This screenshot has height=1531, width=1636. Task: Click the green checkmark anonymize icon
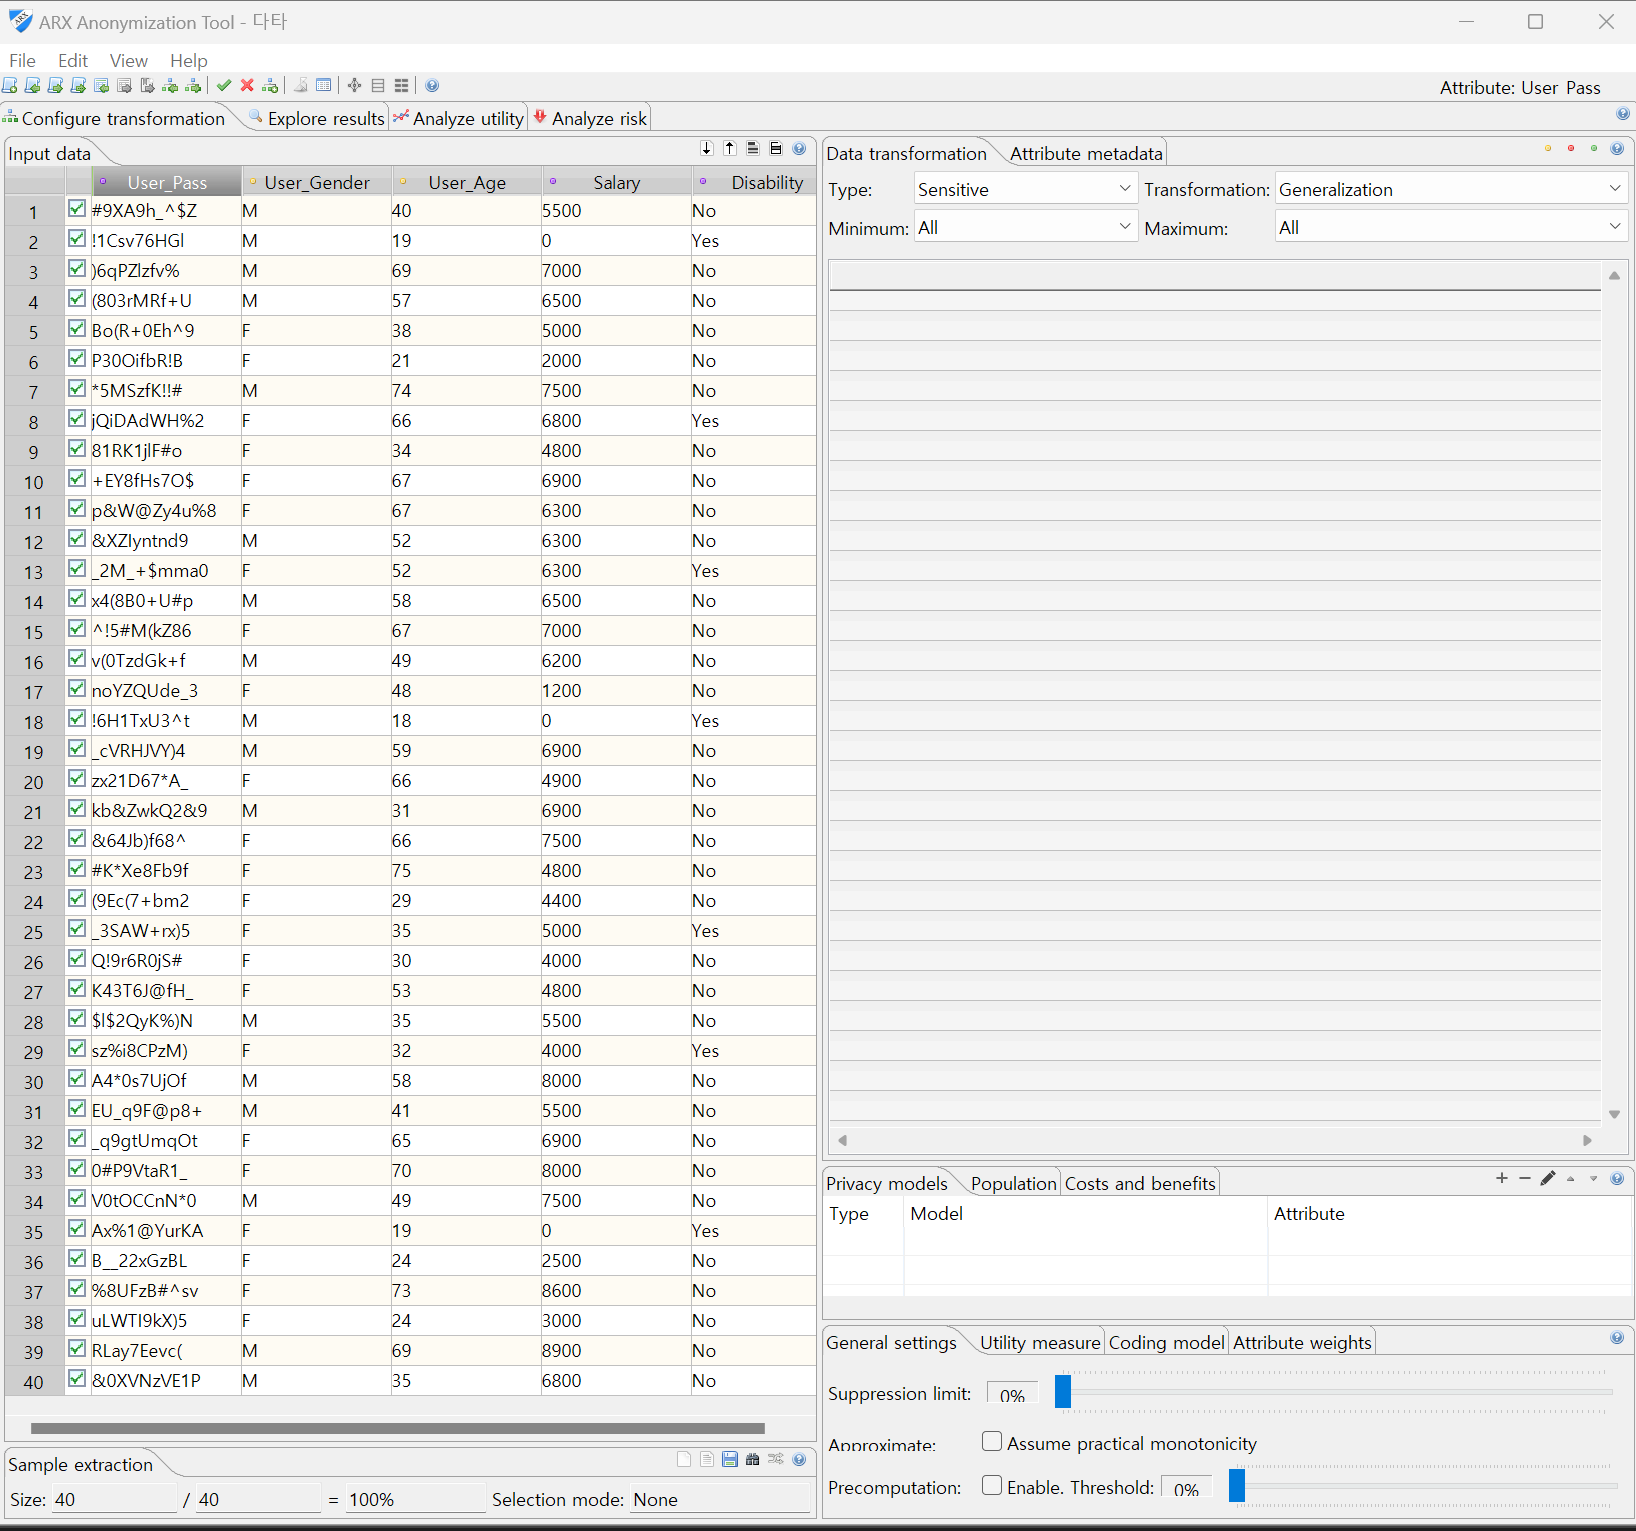[x=224, y=86]
